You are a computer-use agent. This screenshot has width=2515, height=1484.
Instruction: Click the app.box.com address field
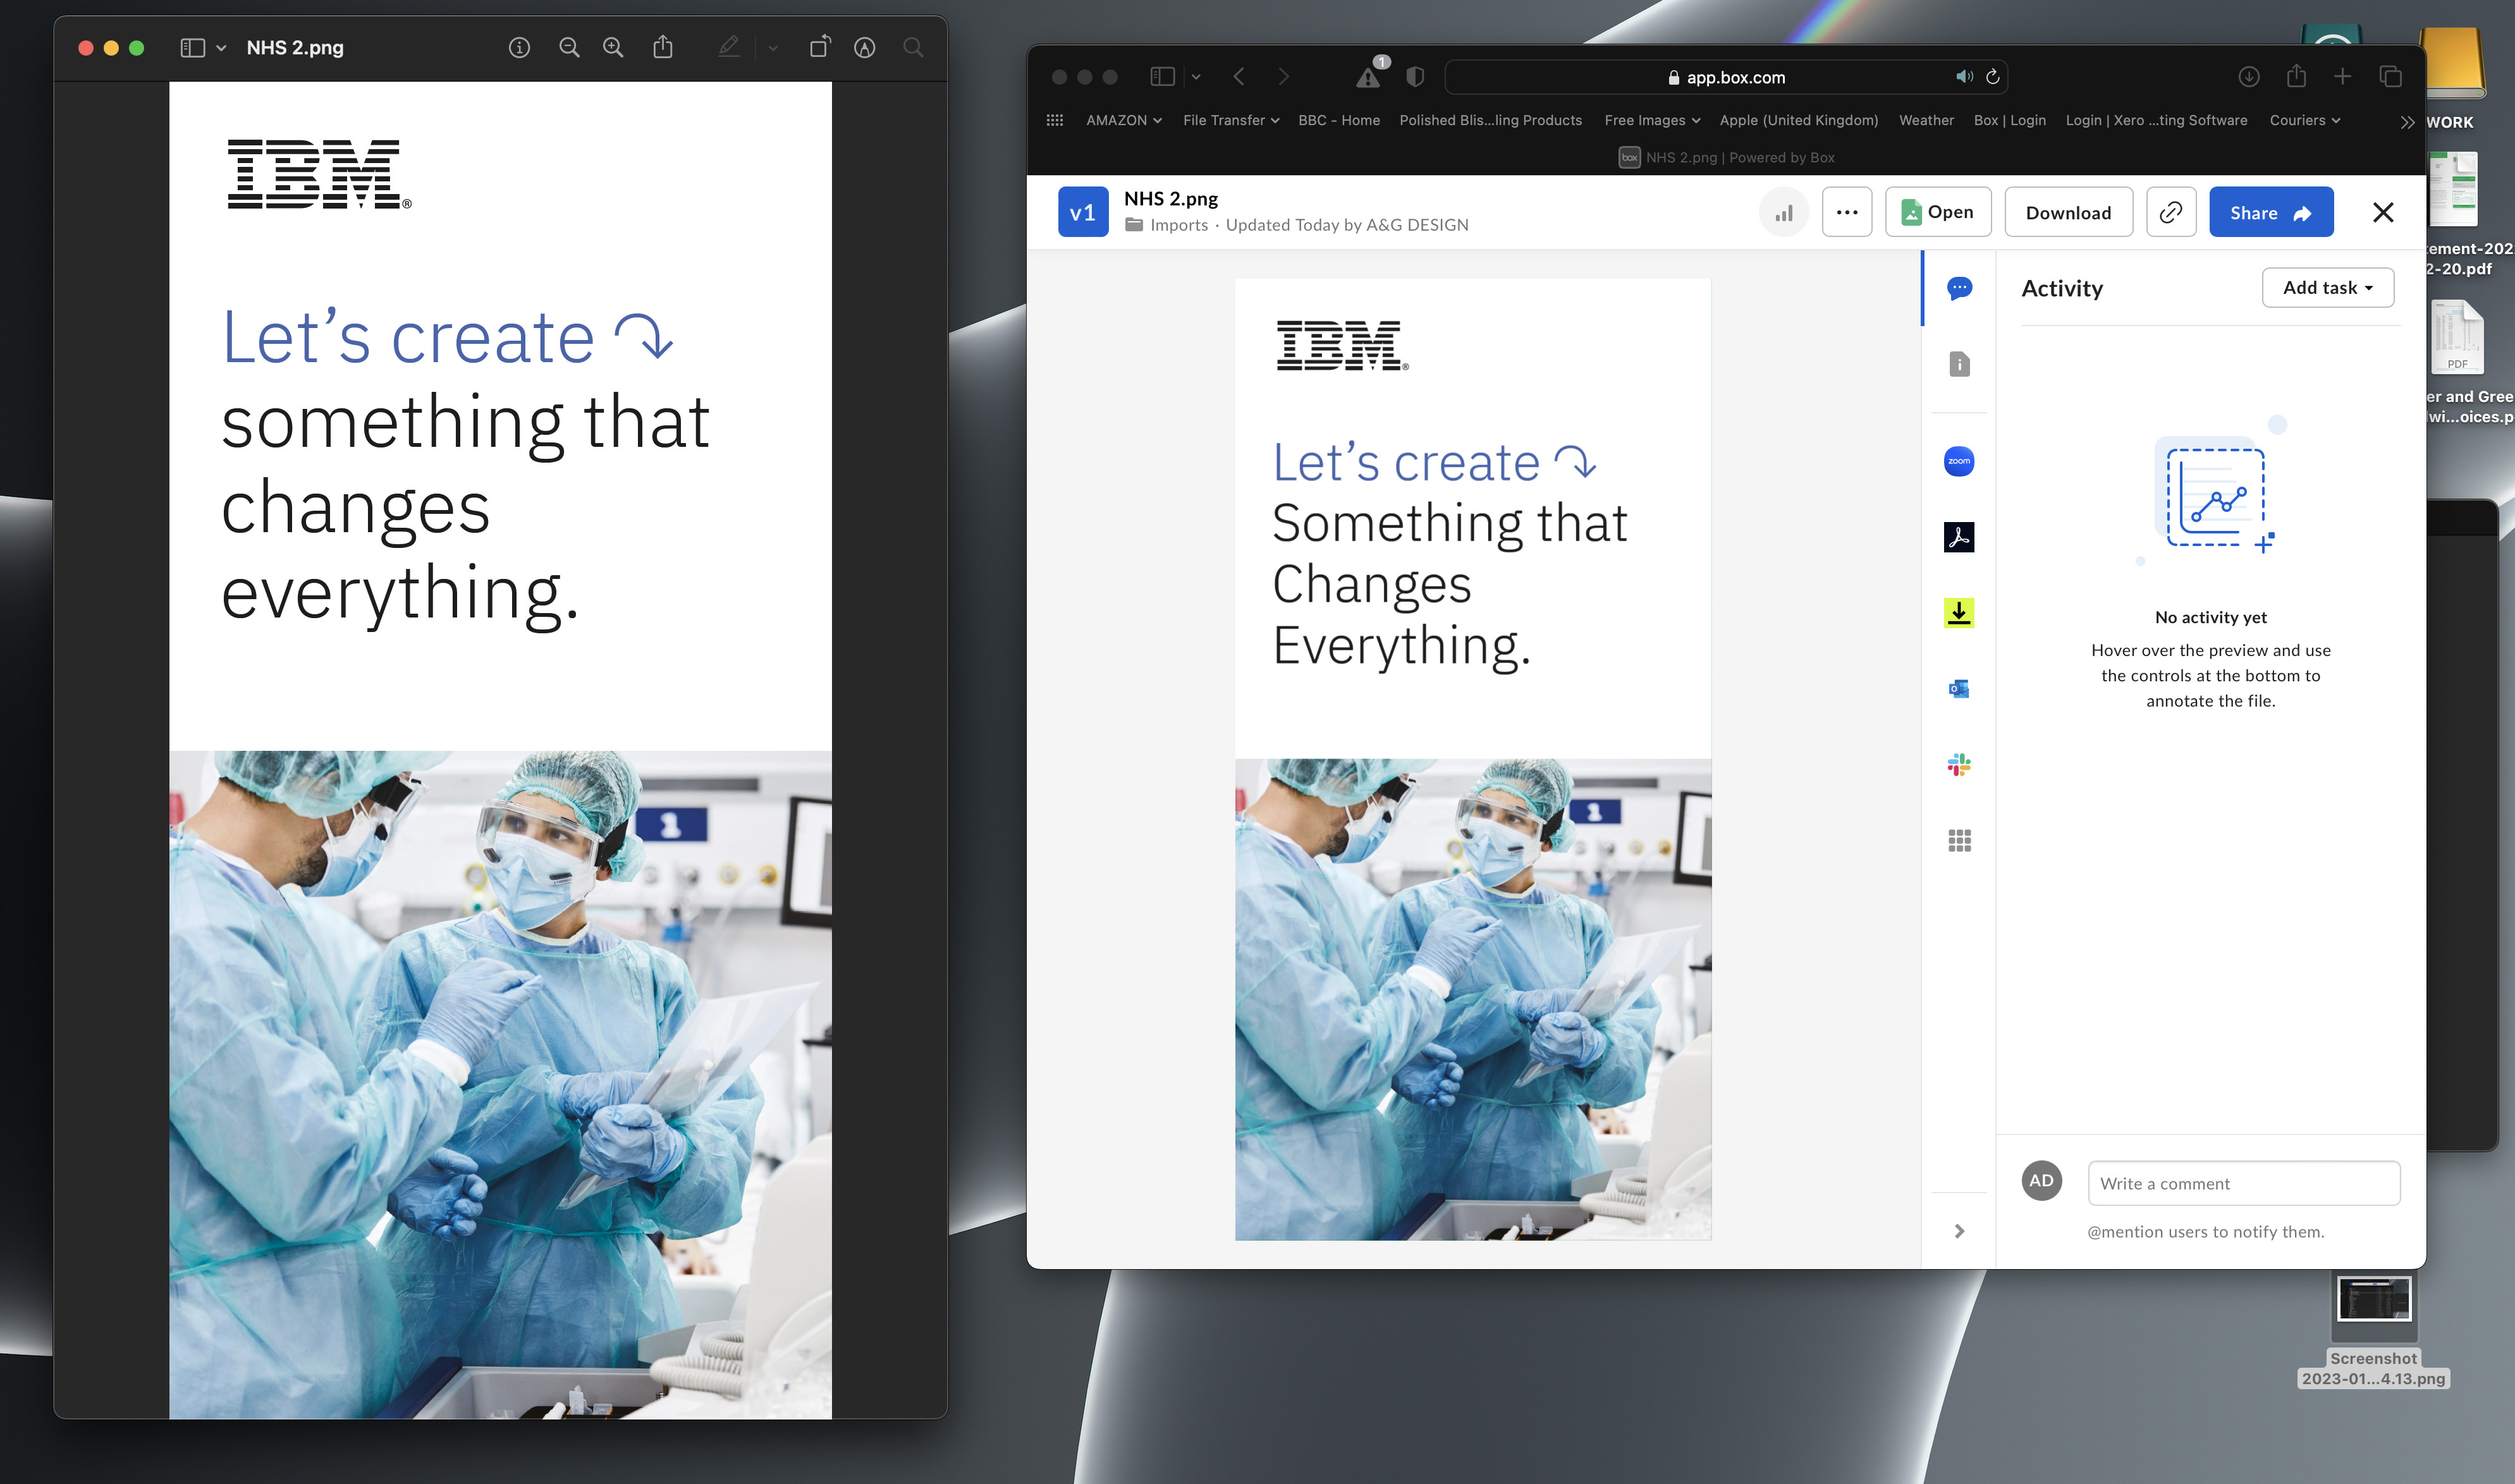pos(1726,77)
